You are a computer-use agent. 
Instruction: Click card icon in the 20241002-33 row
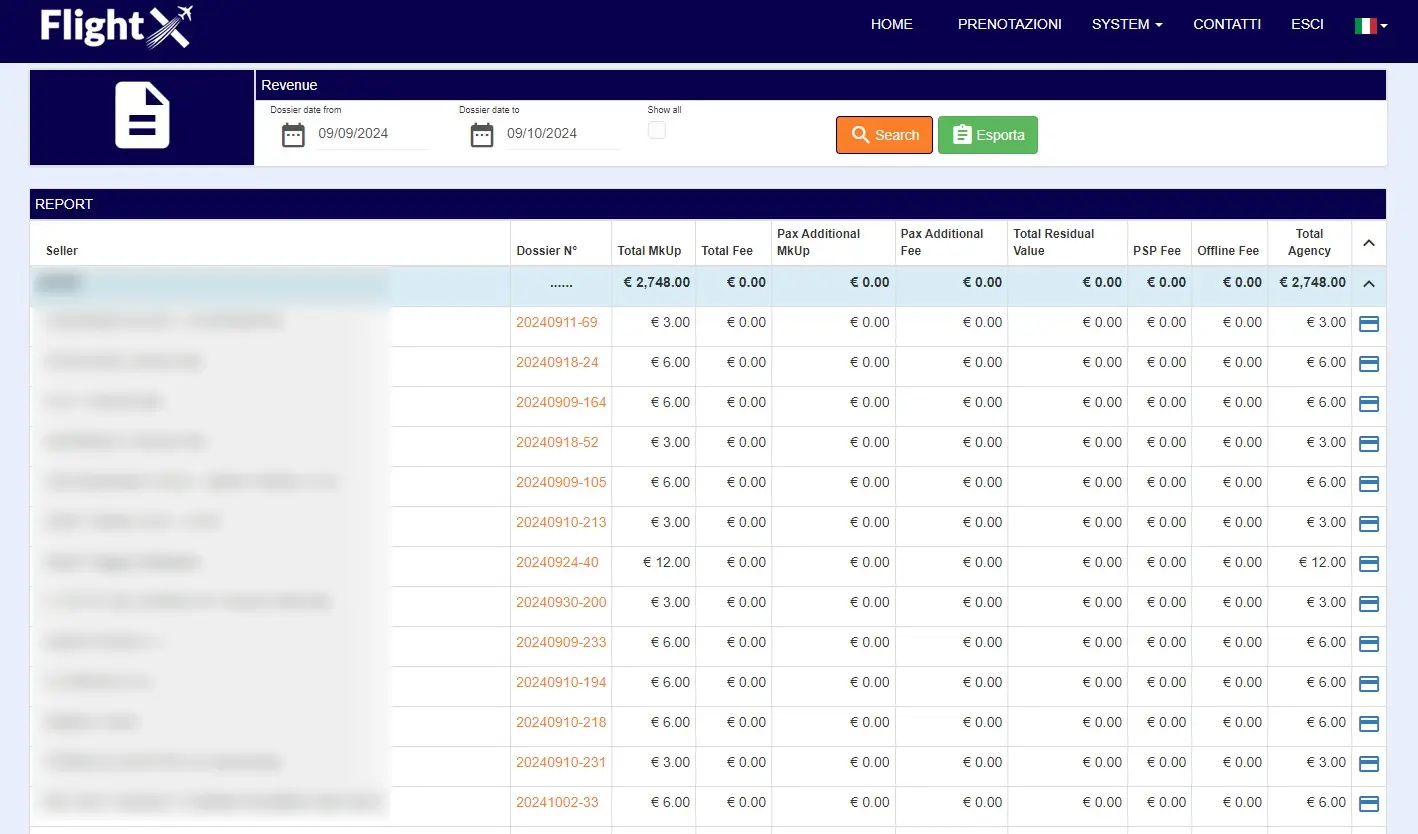(1369, 803)
